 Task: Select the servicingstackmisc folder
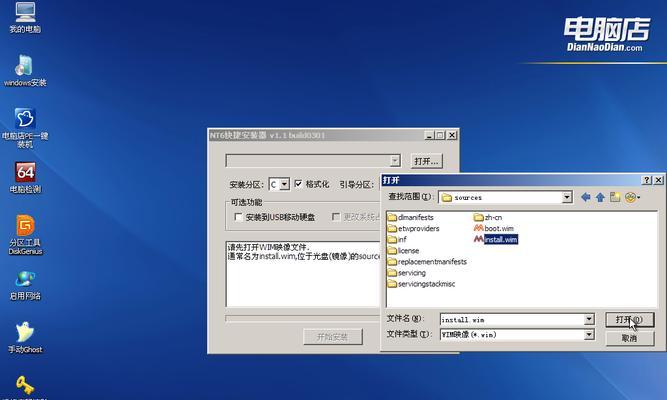coord(422,284)
